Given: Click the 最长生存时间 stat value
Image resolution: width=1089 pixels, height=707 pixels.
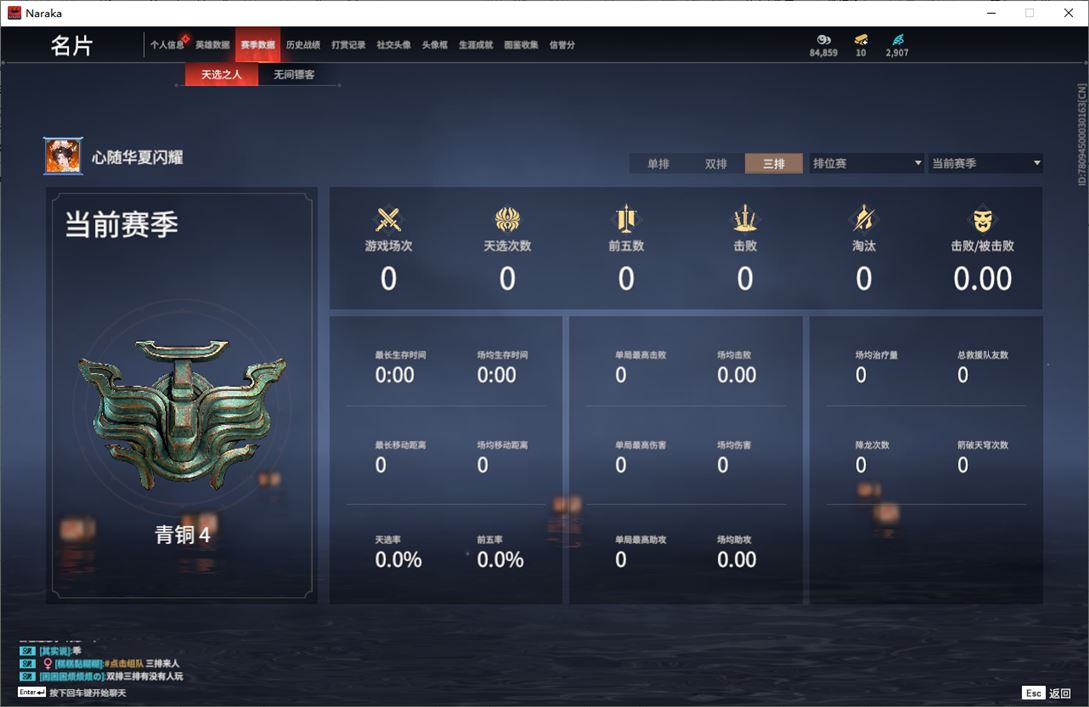Looking at the screenshot, I should coord(394,375).
